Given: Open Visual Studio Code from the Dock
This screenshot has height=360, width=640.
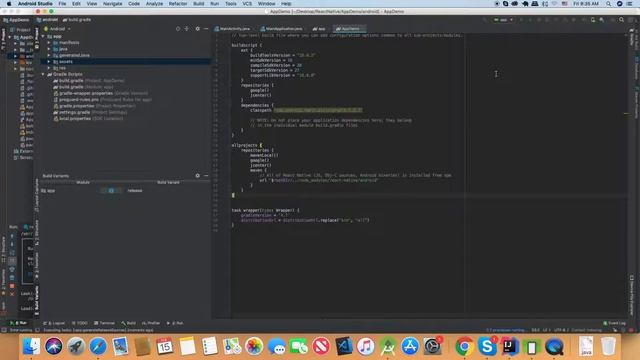Looking at the screenshot, I should 344,347.
